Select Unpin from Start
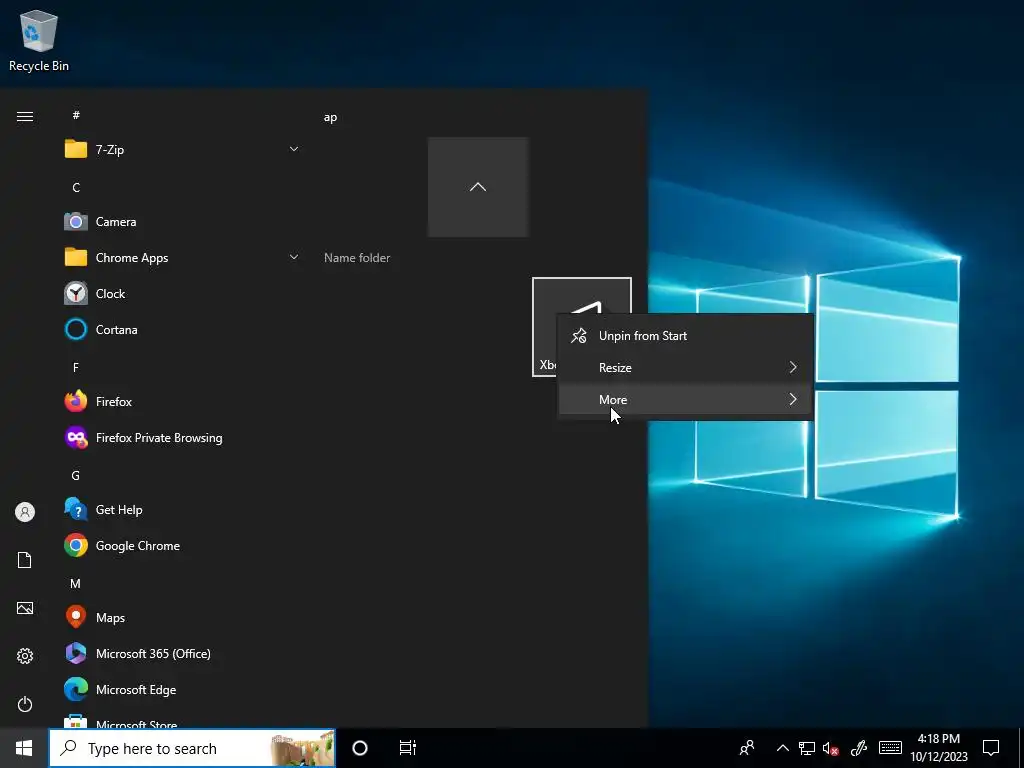Image resolution: width=1024 pixels, height=768 pixels. tap(685, 336)
